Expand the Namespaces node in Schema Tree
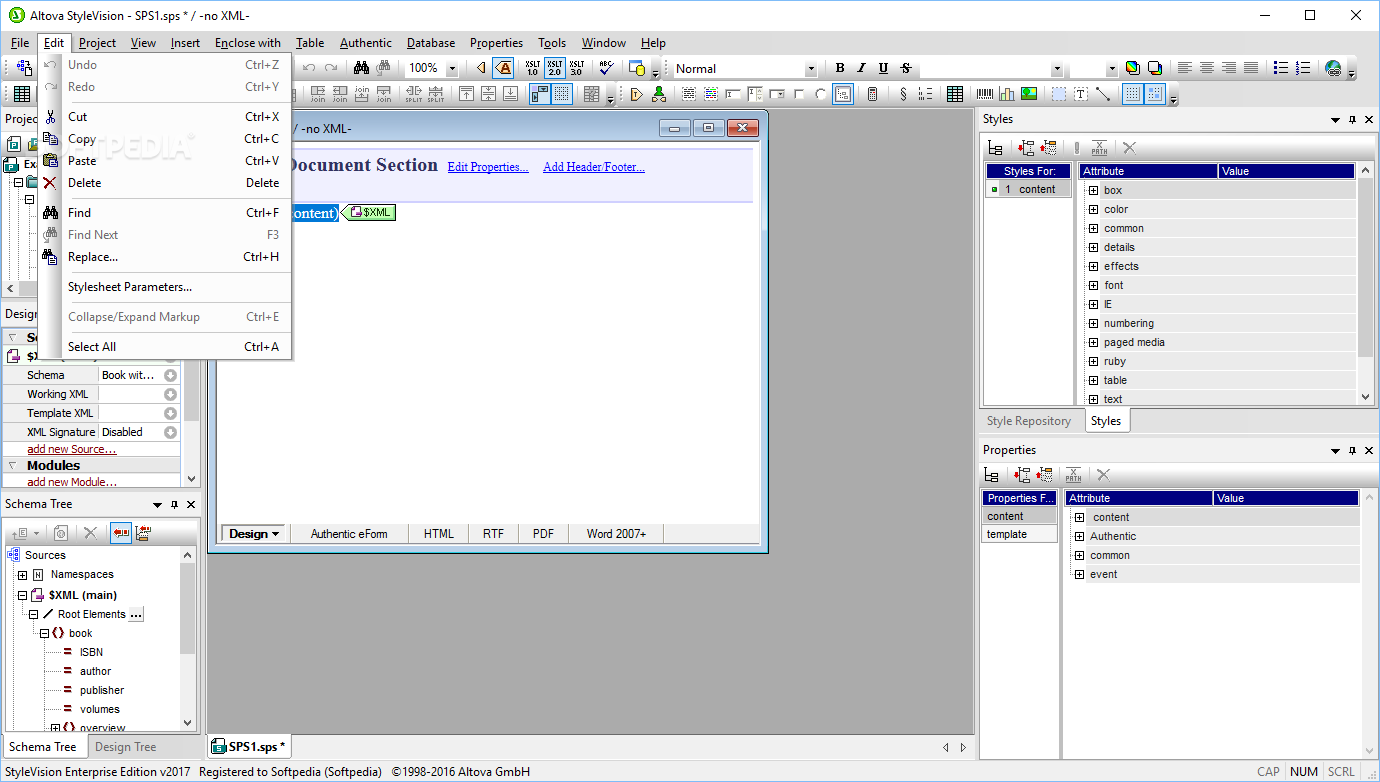1380x782 pixels. [22, 575]
